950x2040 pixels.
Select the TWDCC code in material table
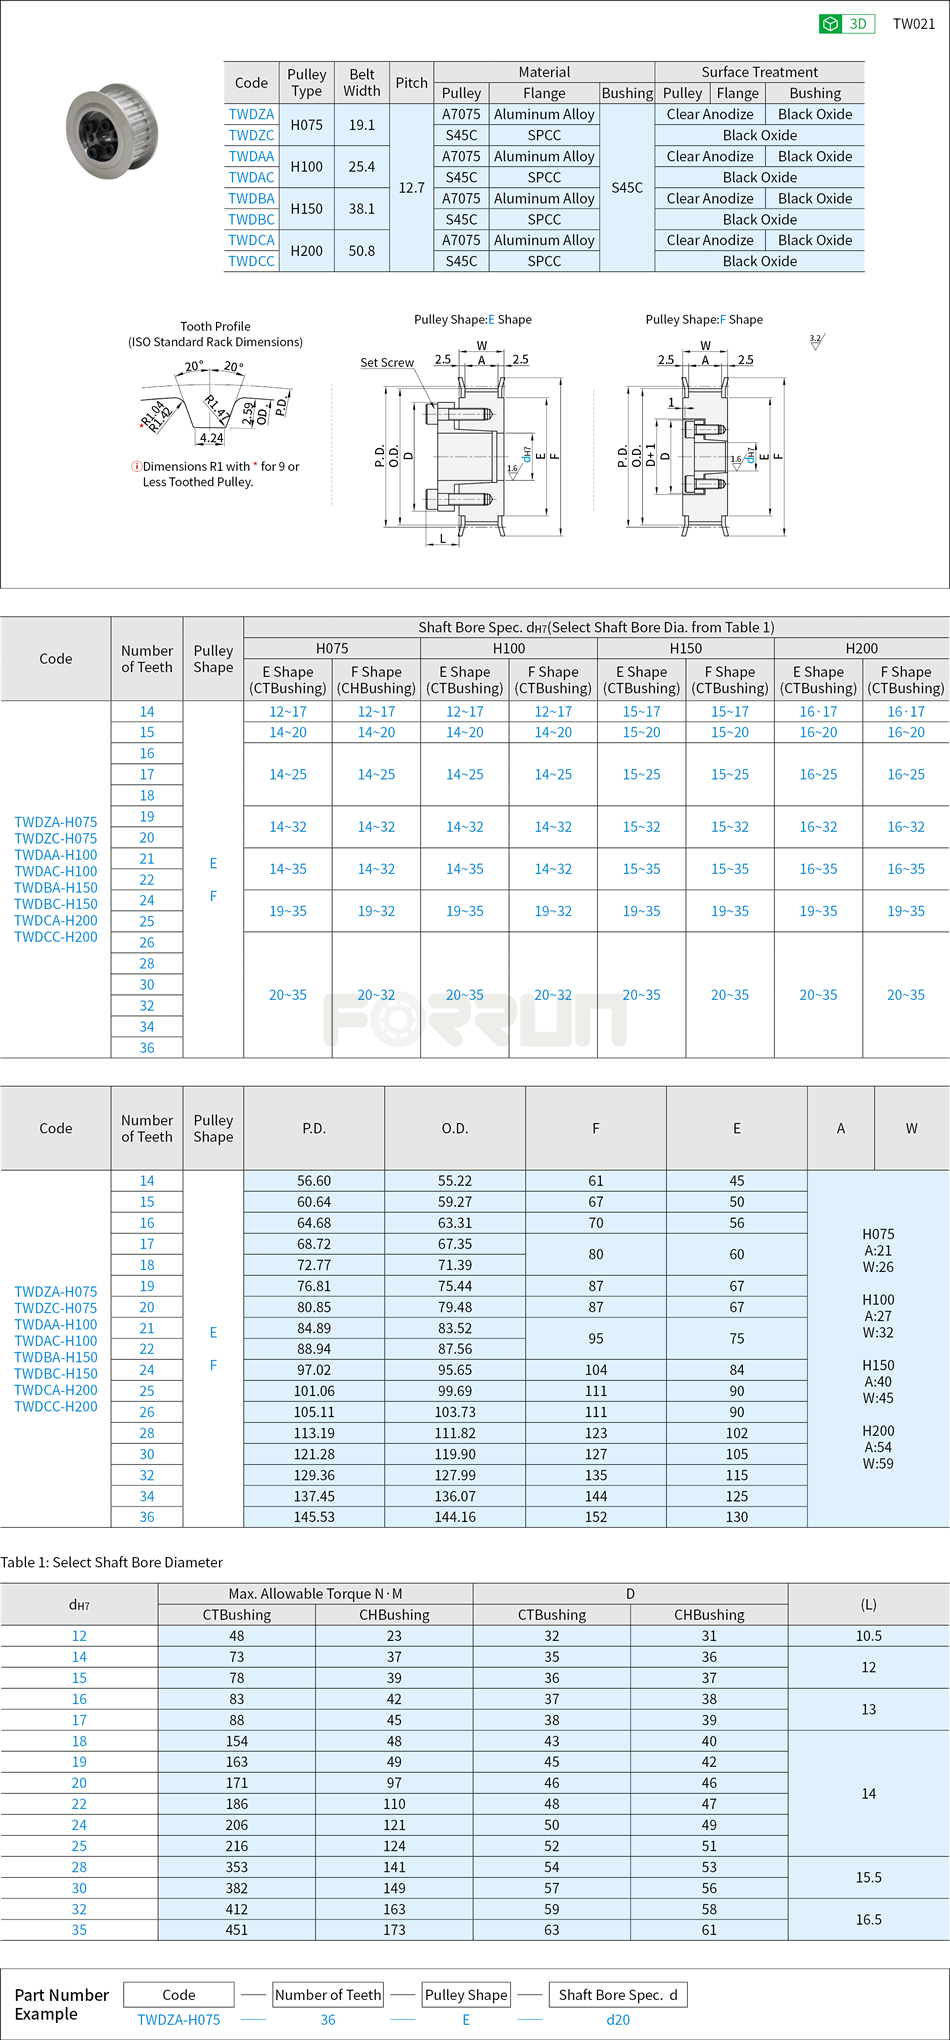point(251,261)
